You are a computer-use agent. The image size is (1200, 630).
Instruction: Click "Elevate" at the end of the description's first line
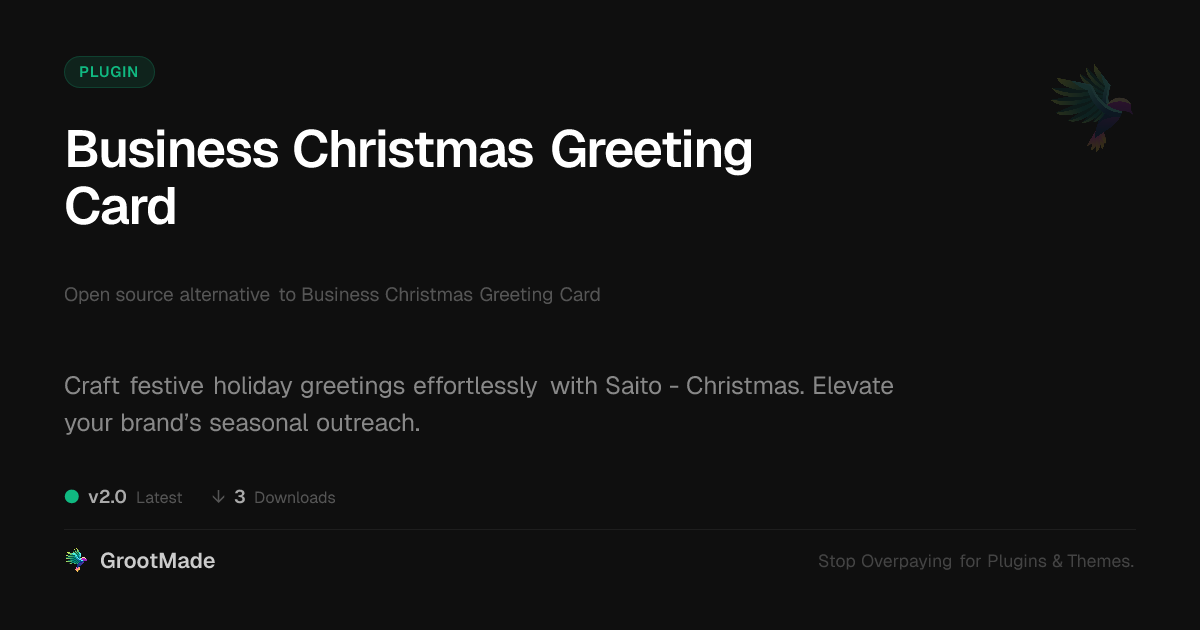coord(853,386)
